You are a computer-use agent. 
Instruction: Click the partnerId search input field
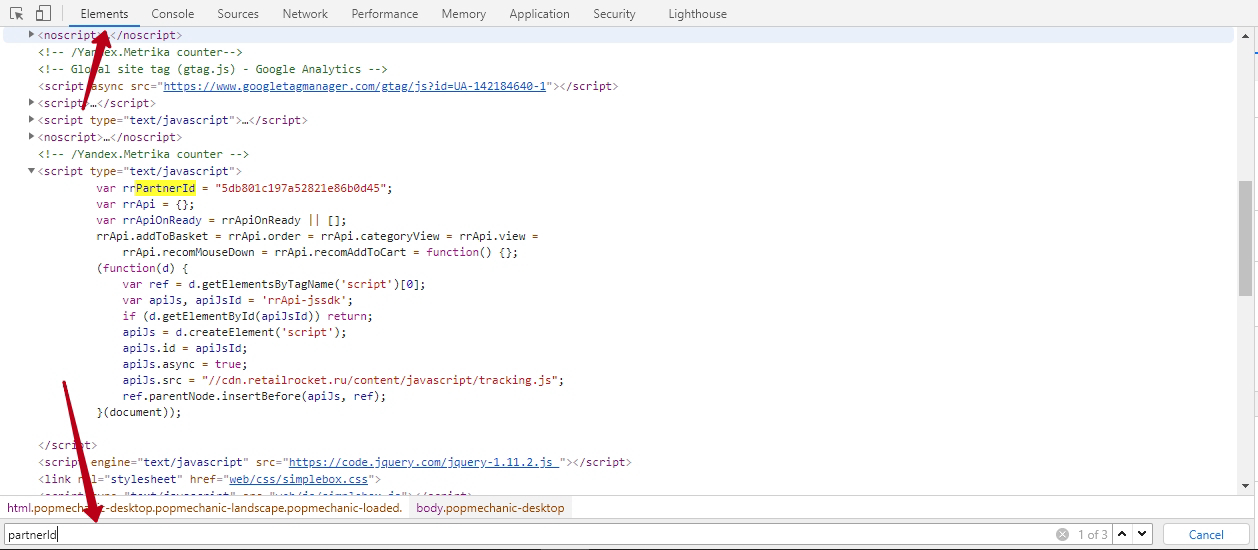pyautogui.click(x=500, y=534)
